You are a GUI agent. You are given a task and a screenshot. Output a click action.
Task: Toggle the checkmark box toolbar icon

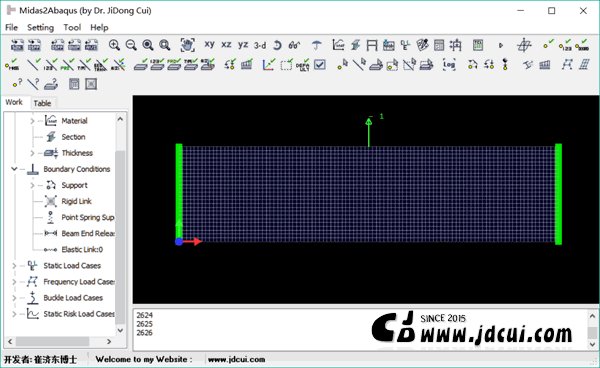click(320, 65)
